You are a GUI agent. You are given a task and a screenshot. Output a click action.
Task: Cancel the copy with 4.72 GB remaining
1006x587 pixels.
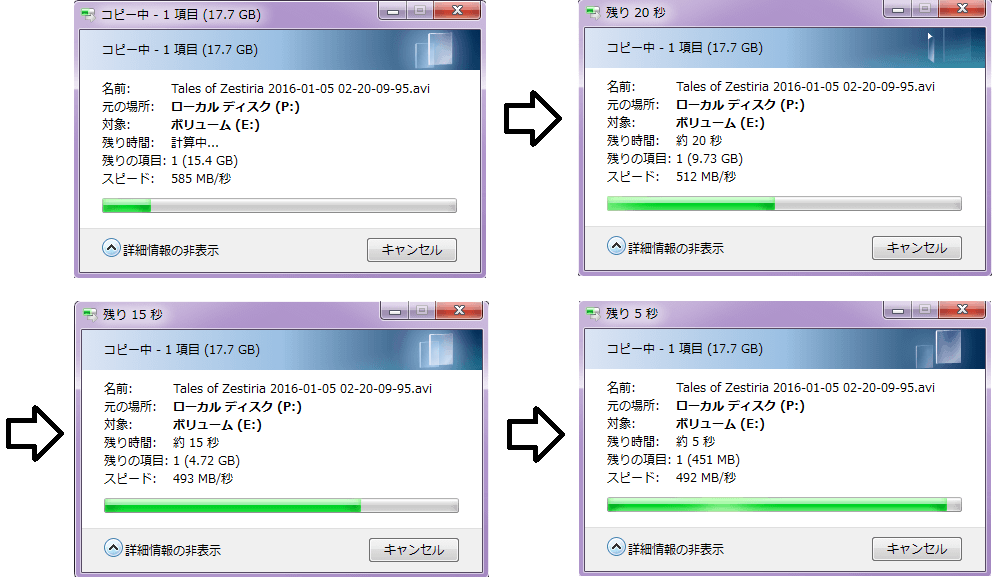point(414,550)
